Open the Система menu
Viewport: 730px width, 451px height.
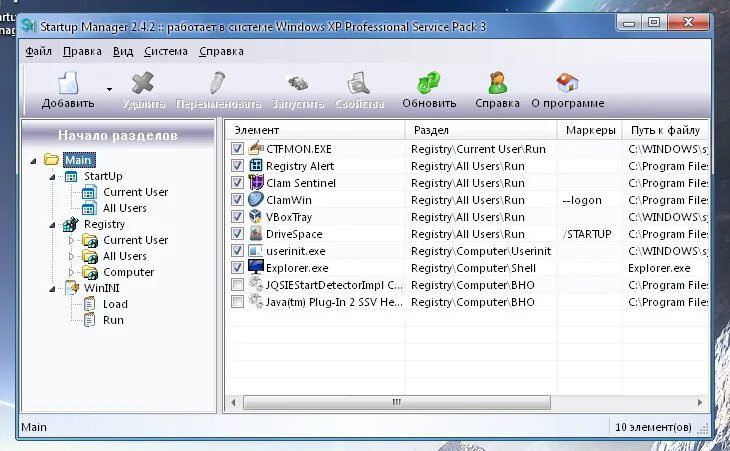166,51
